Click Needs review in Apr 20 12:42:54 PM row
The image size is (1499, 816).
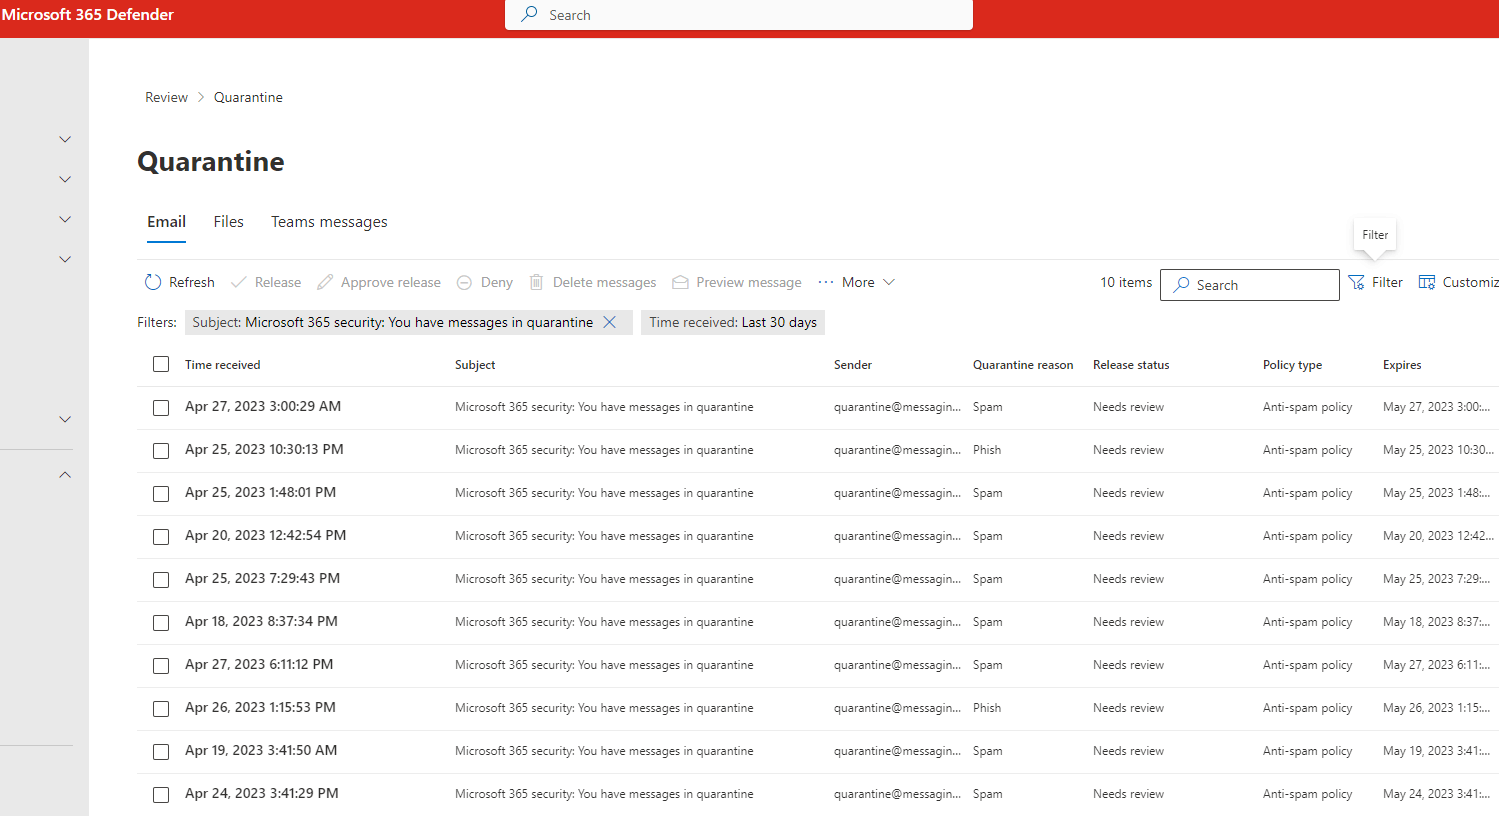coord(1128,536)
